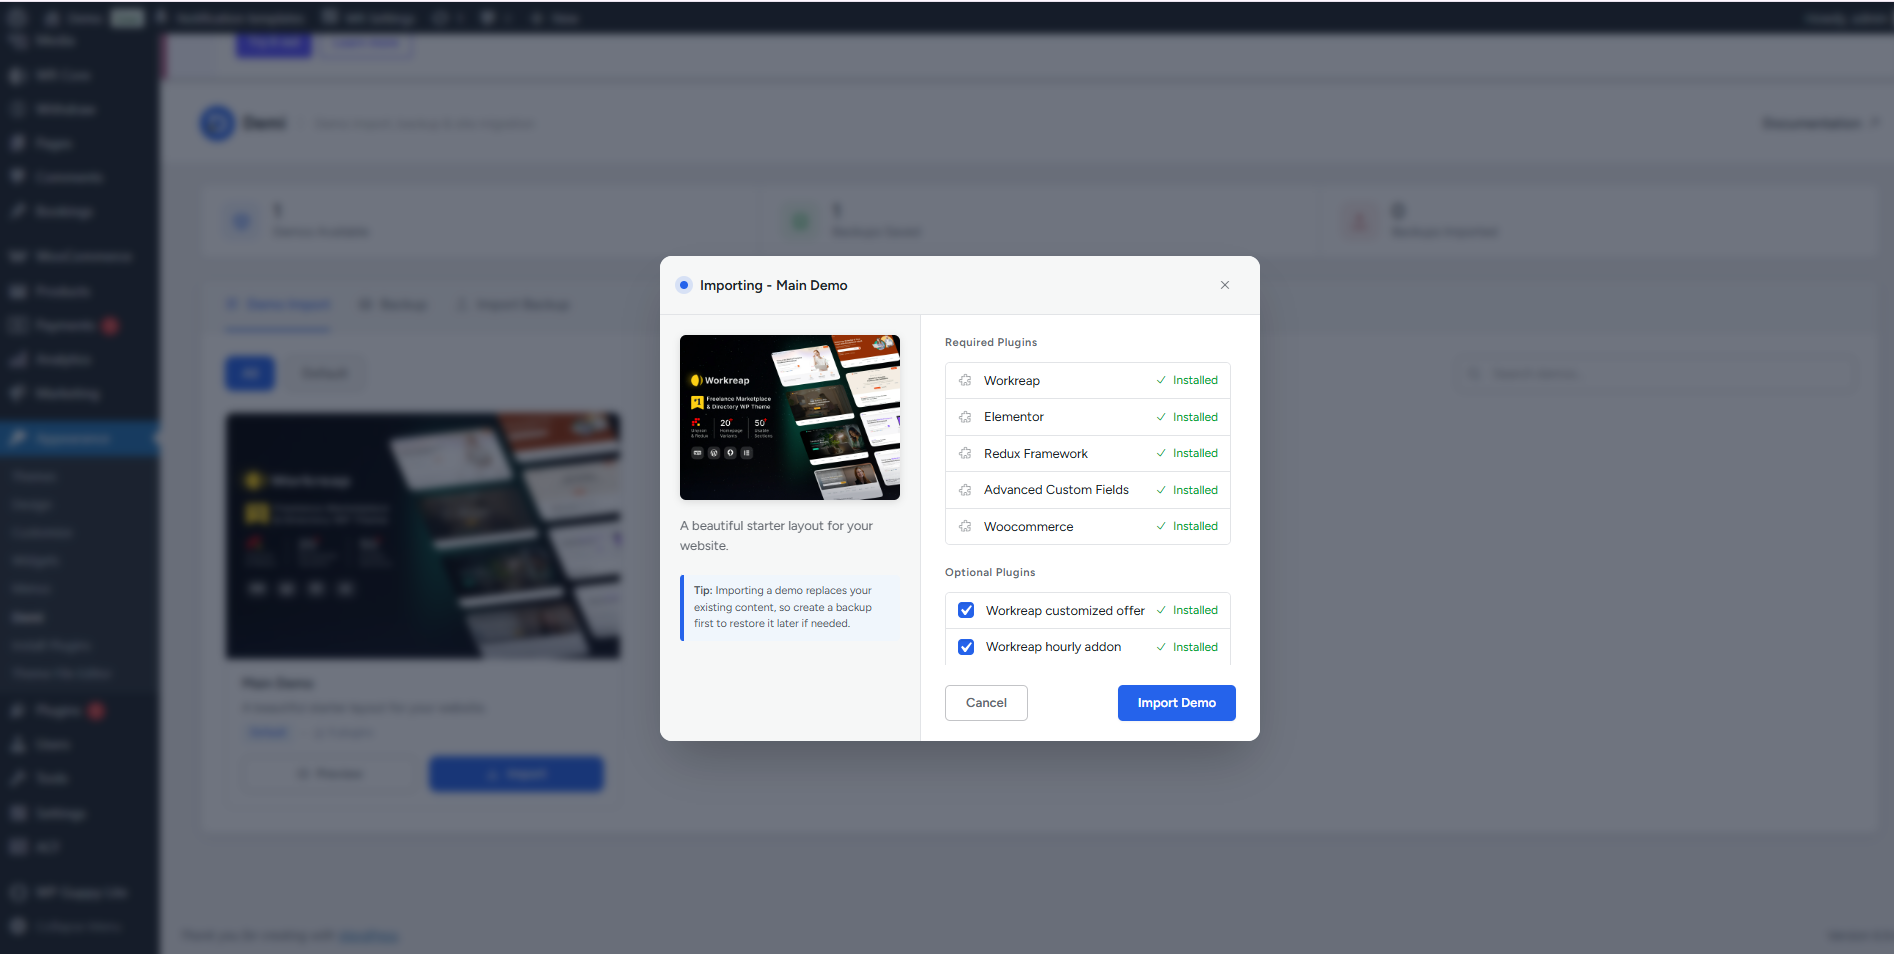The image size is (1894, 954).
Task: Toggle the Workreap hourly addon checkbox
Action: [x=966, y=647]
